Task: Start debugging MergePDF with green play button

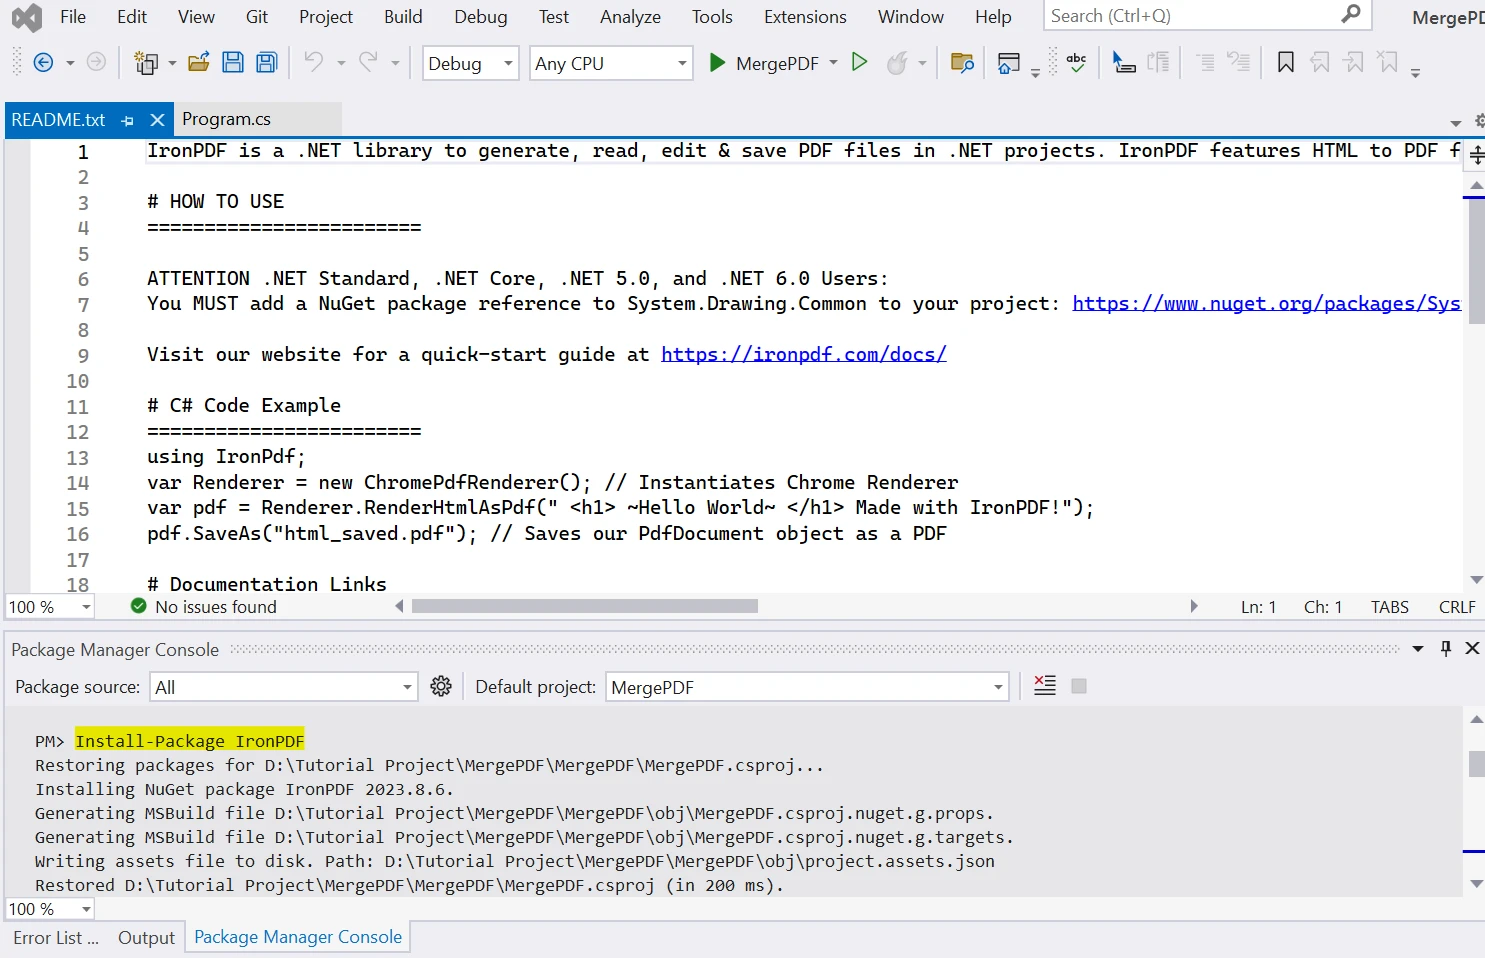Action: (717, 63)
